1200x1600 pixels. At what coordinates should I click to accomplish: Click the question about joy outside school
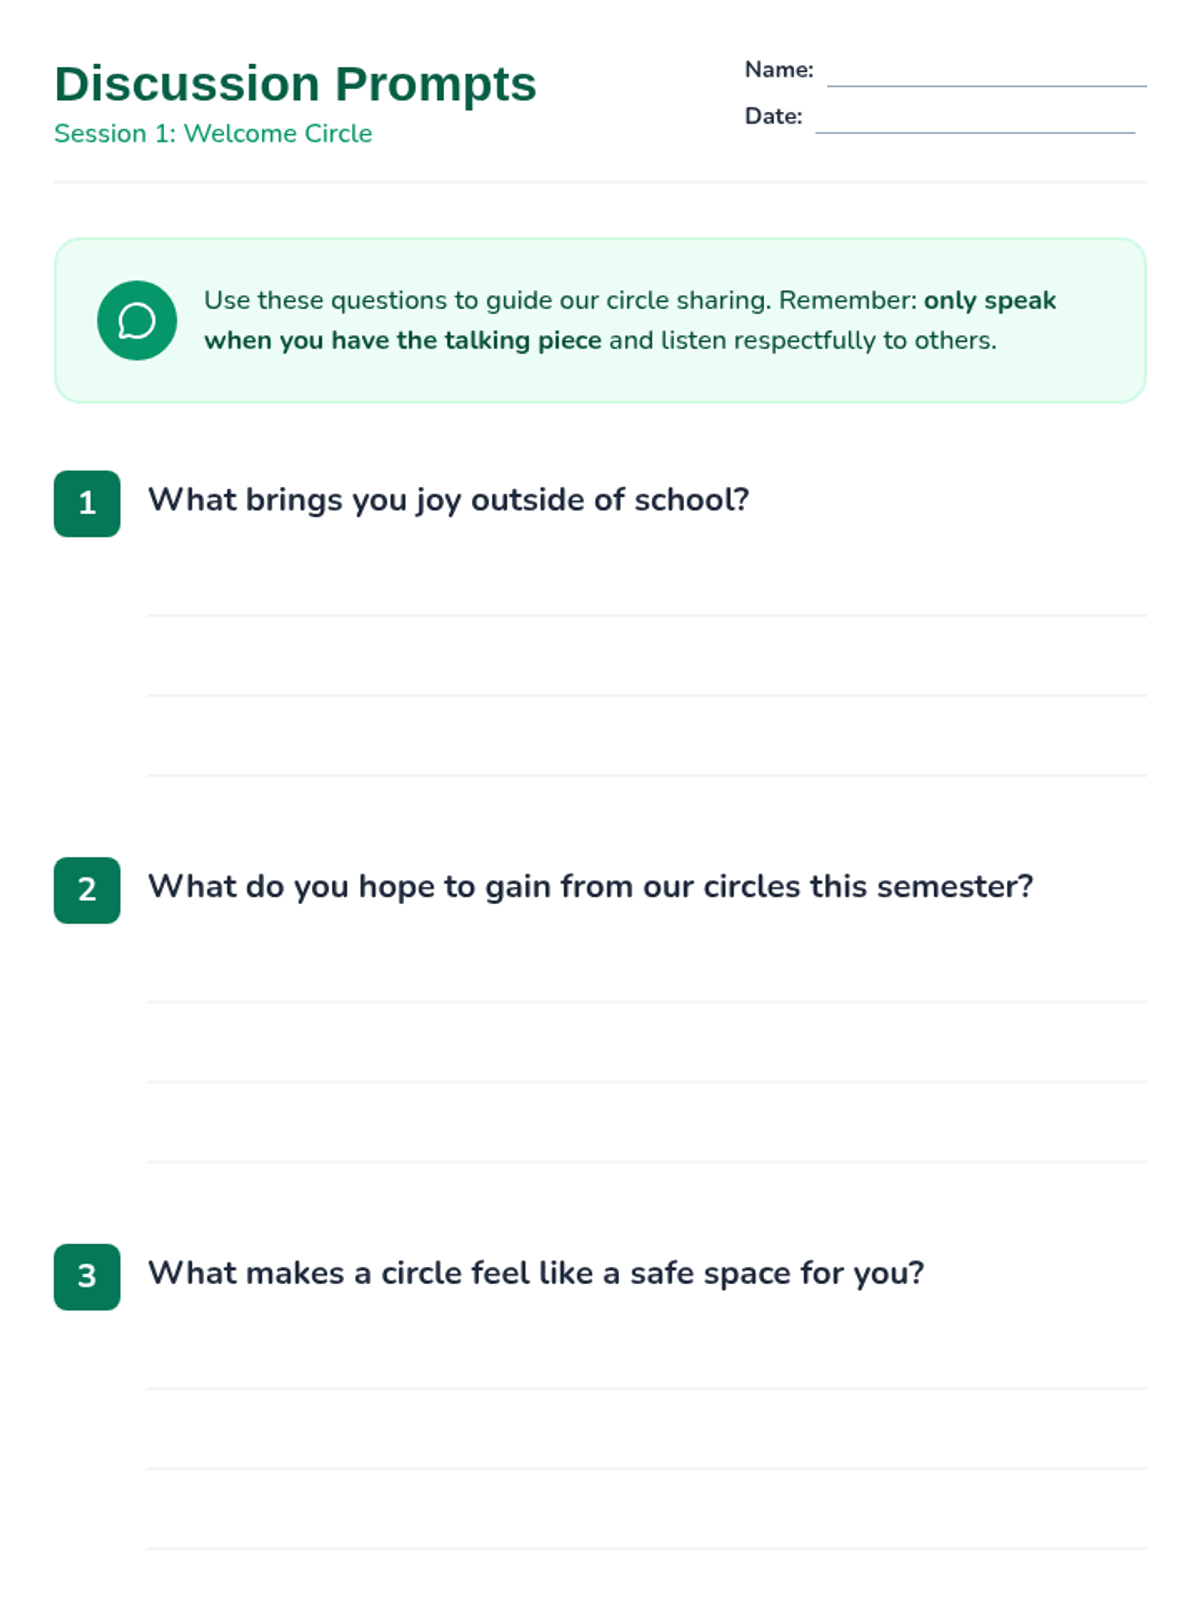click(x=448, y=500)
